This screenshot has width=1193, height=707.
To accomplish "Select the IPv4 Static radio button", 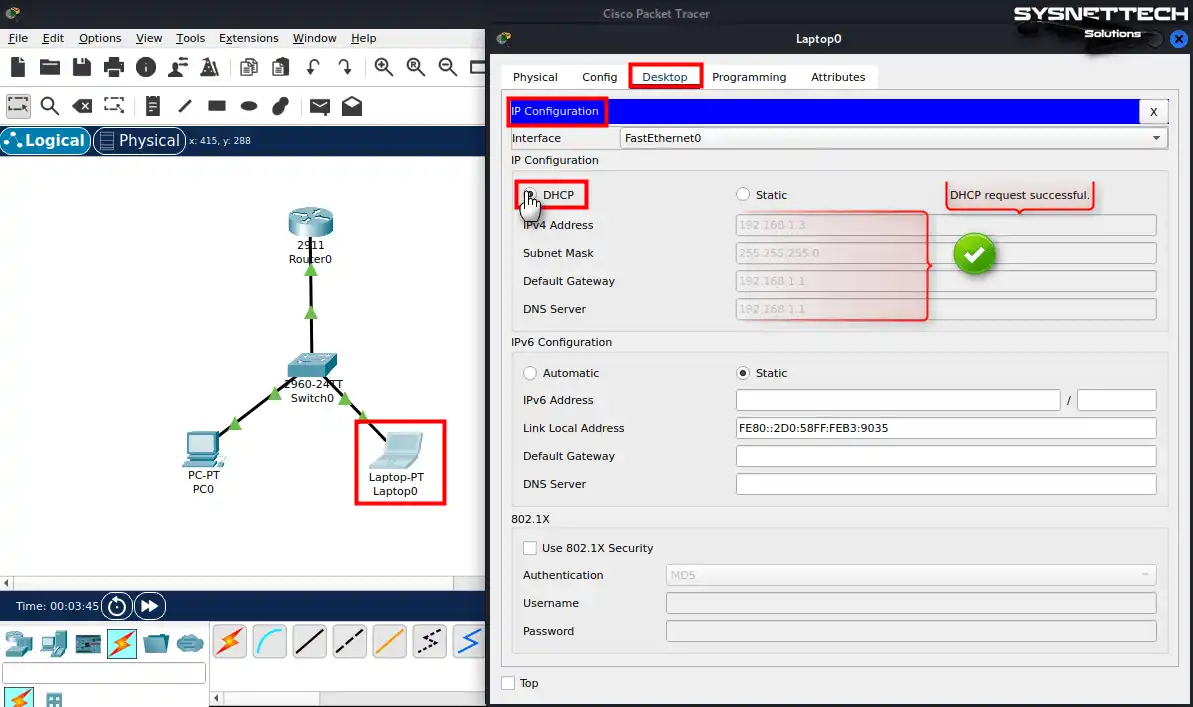I will coord(743,195).
